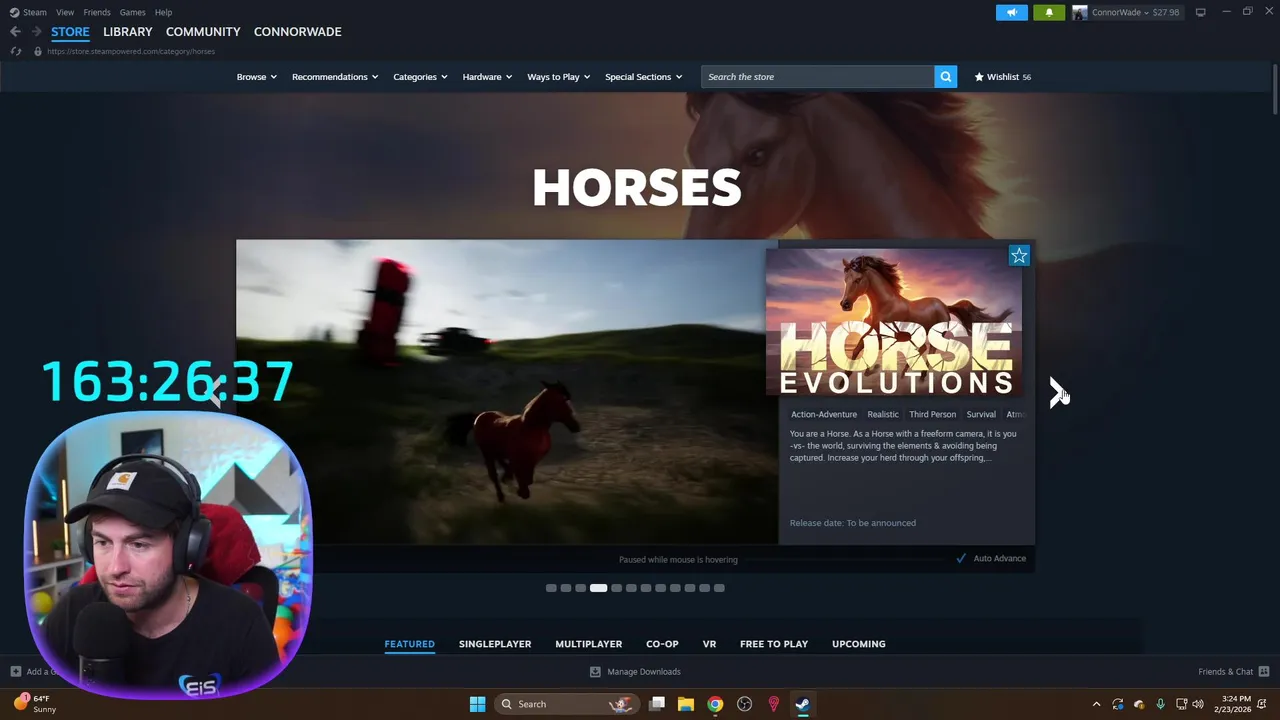Open the Horse Evolutions capsule image
This screenshot has width=1280, height=720.
pos(894,322)
